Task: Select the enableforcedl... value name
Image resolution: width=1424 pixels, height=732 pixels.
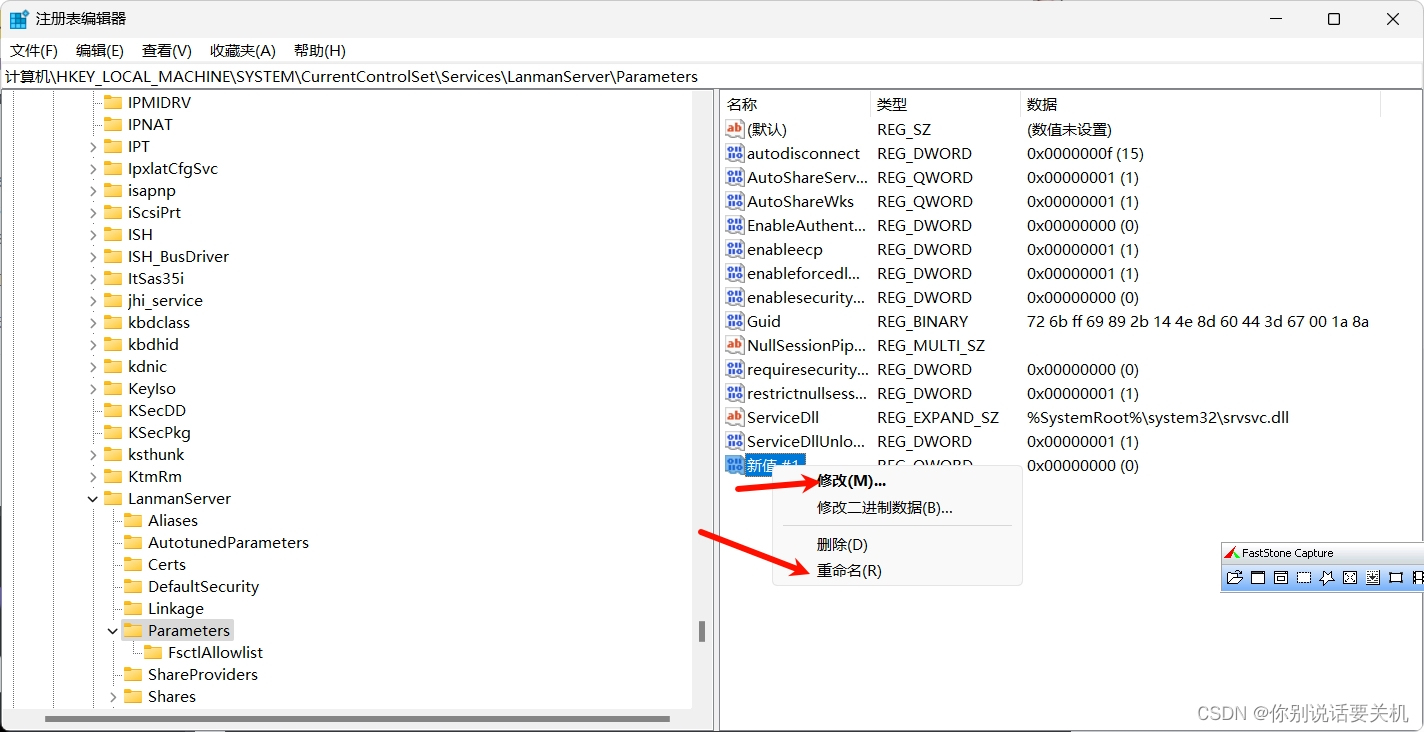Action: point(803,273)
